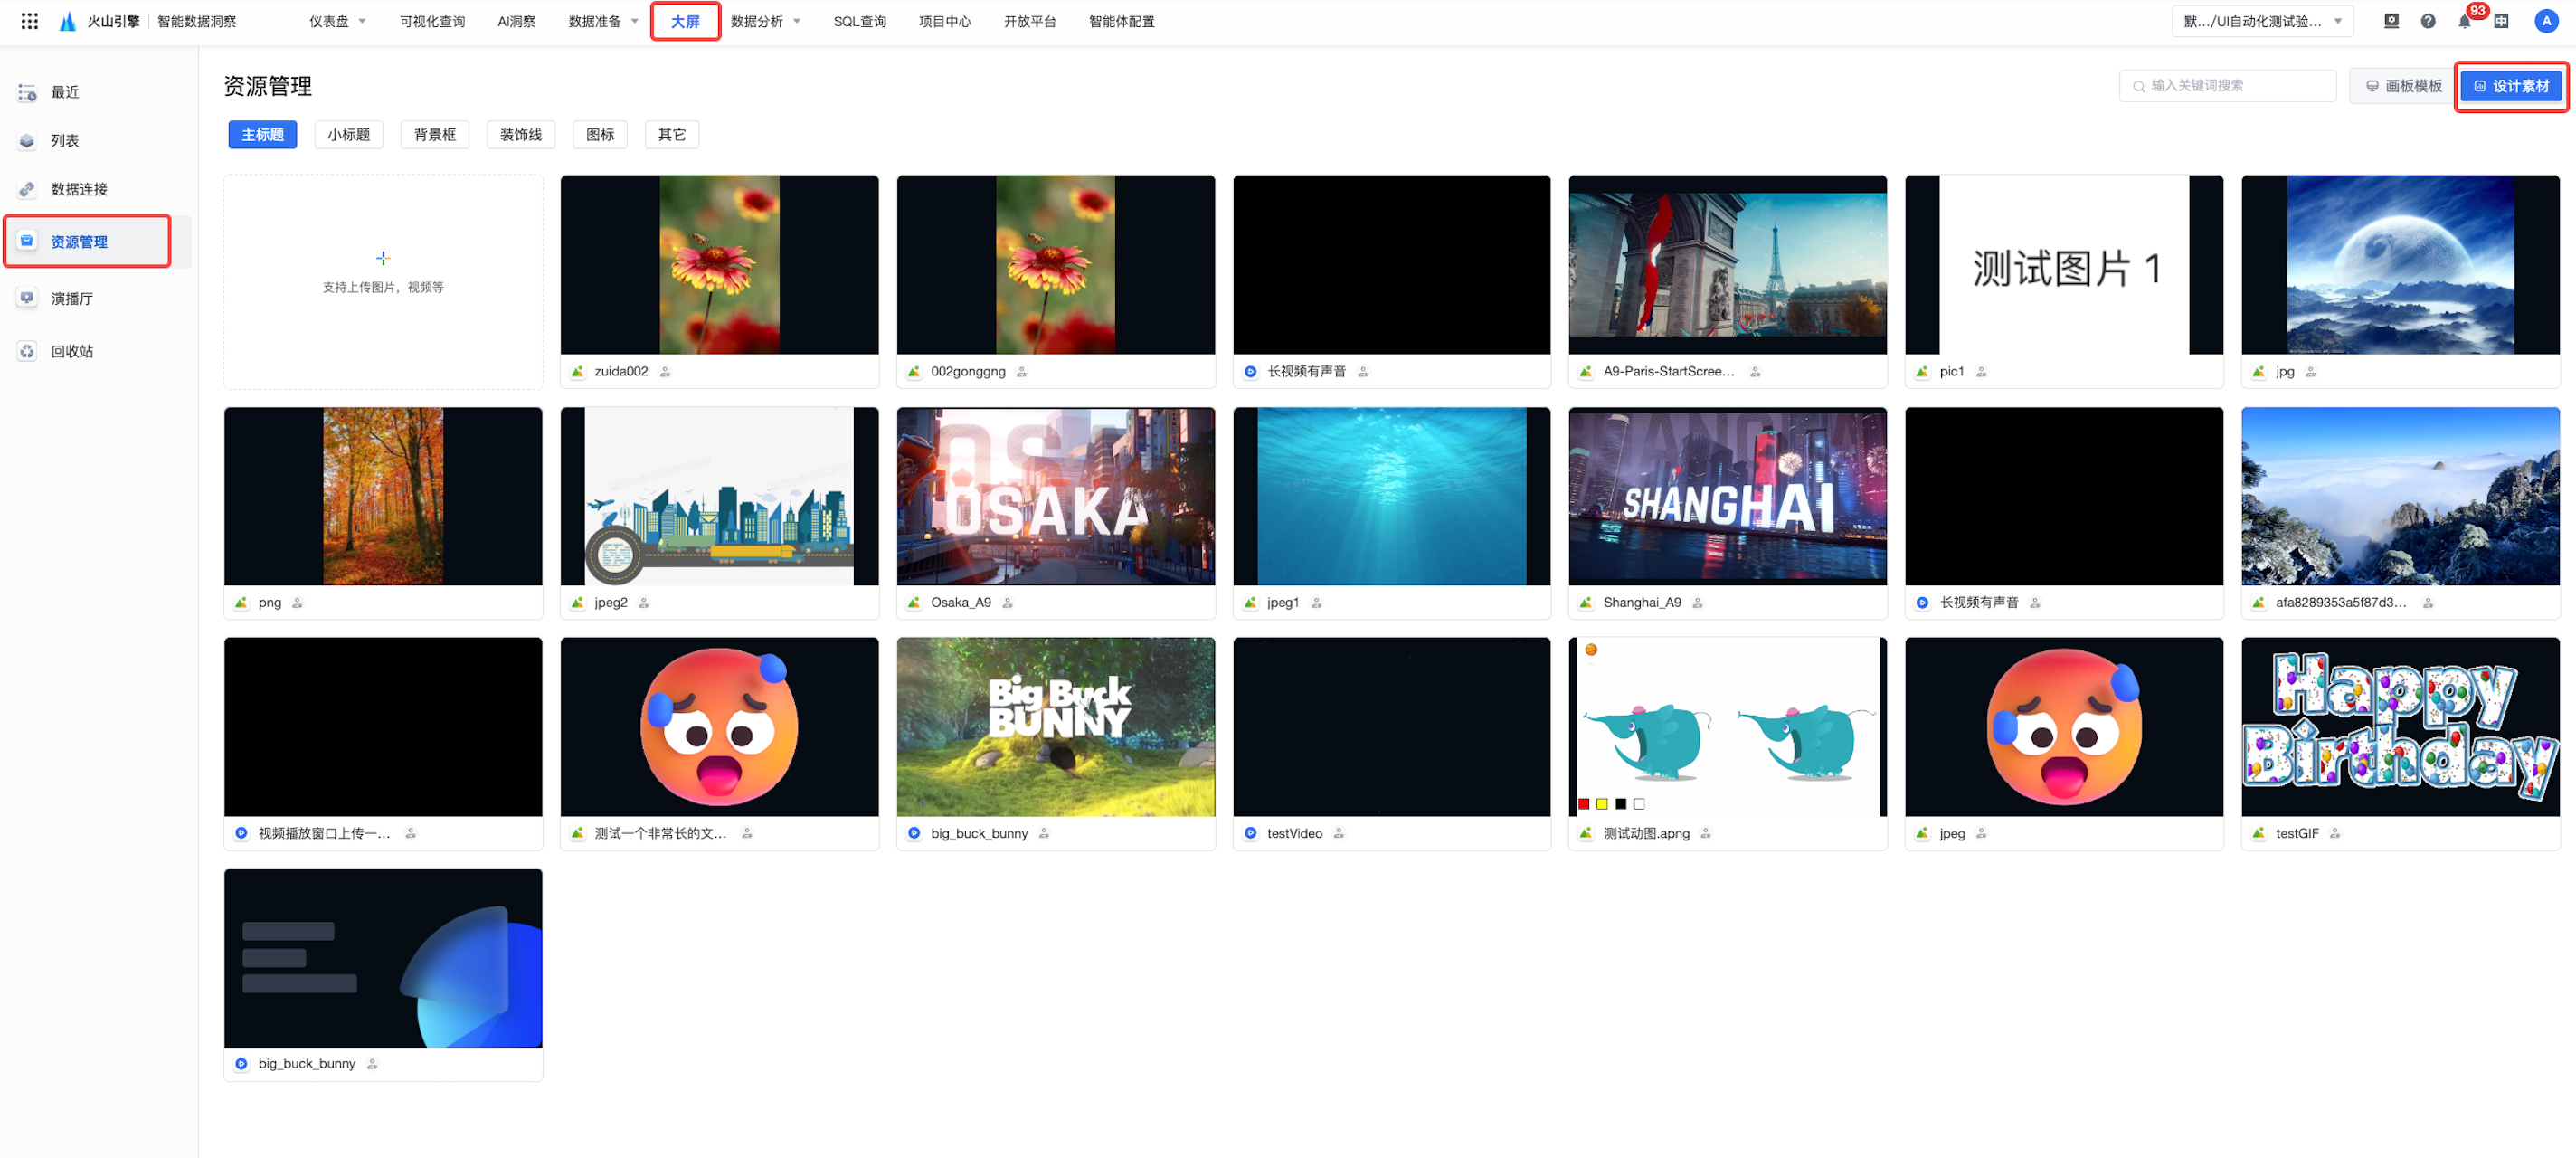Click the share icon next to pic1
This screenshot has width=2576, height=1158.
pos(1981,372)
